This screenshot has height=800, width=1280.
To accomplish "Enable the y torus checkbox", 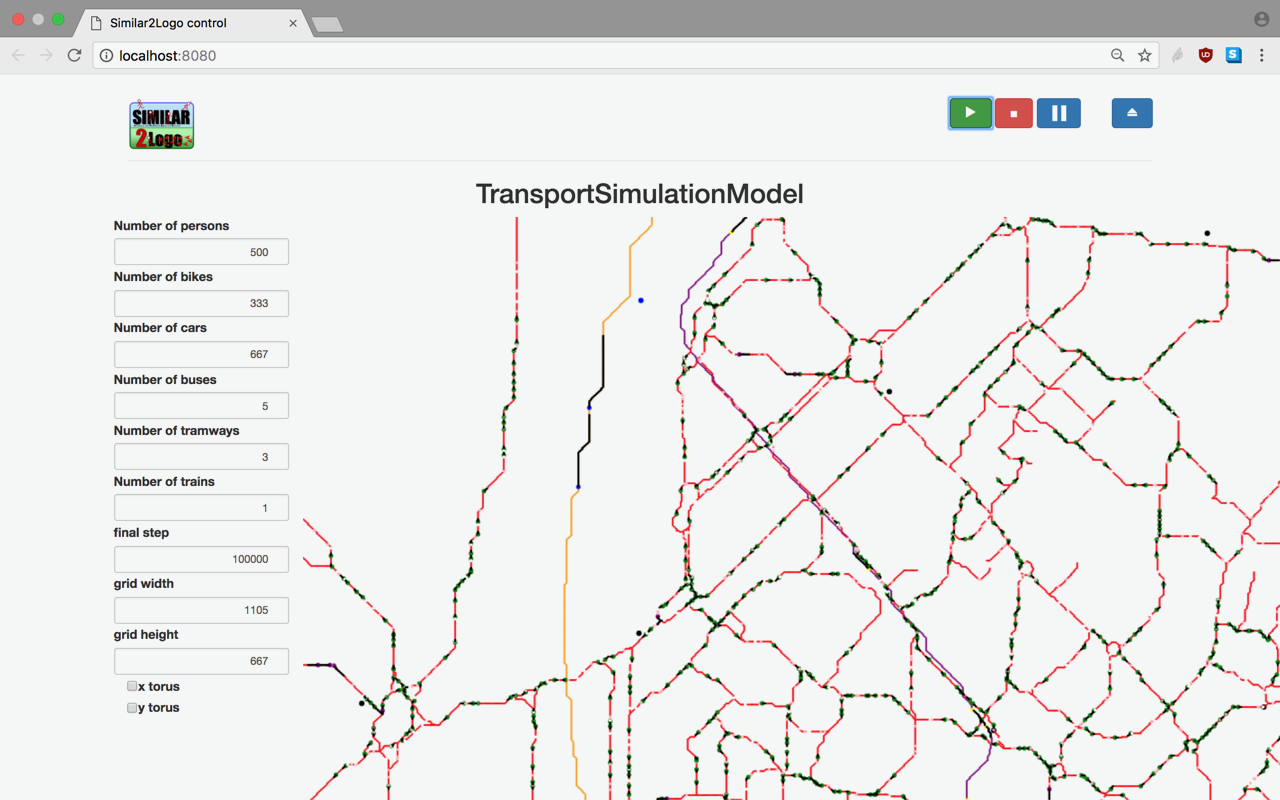I will tap(132, 707).
